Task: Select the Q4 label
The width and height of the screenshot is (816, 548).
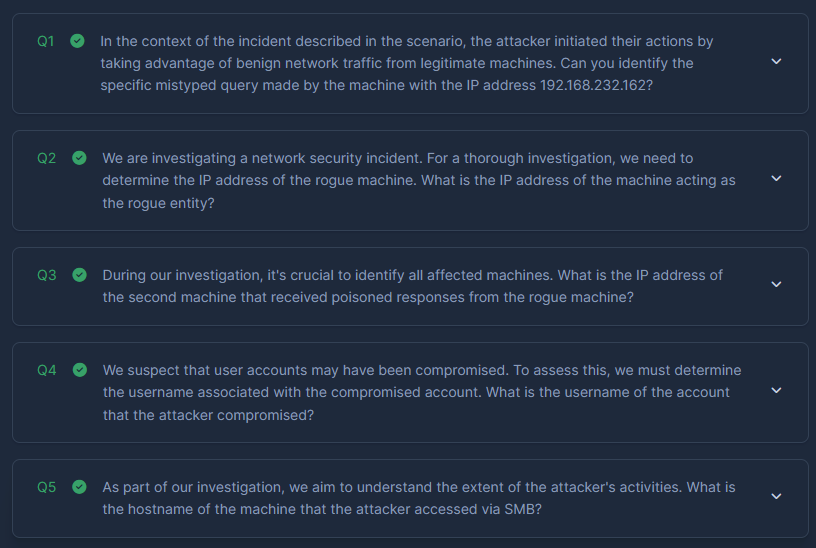Action: point(46,370)
